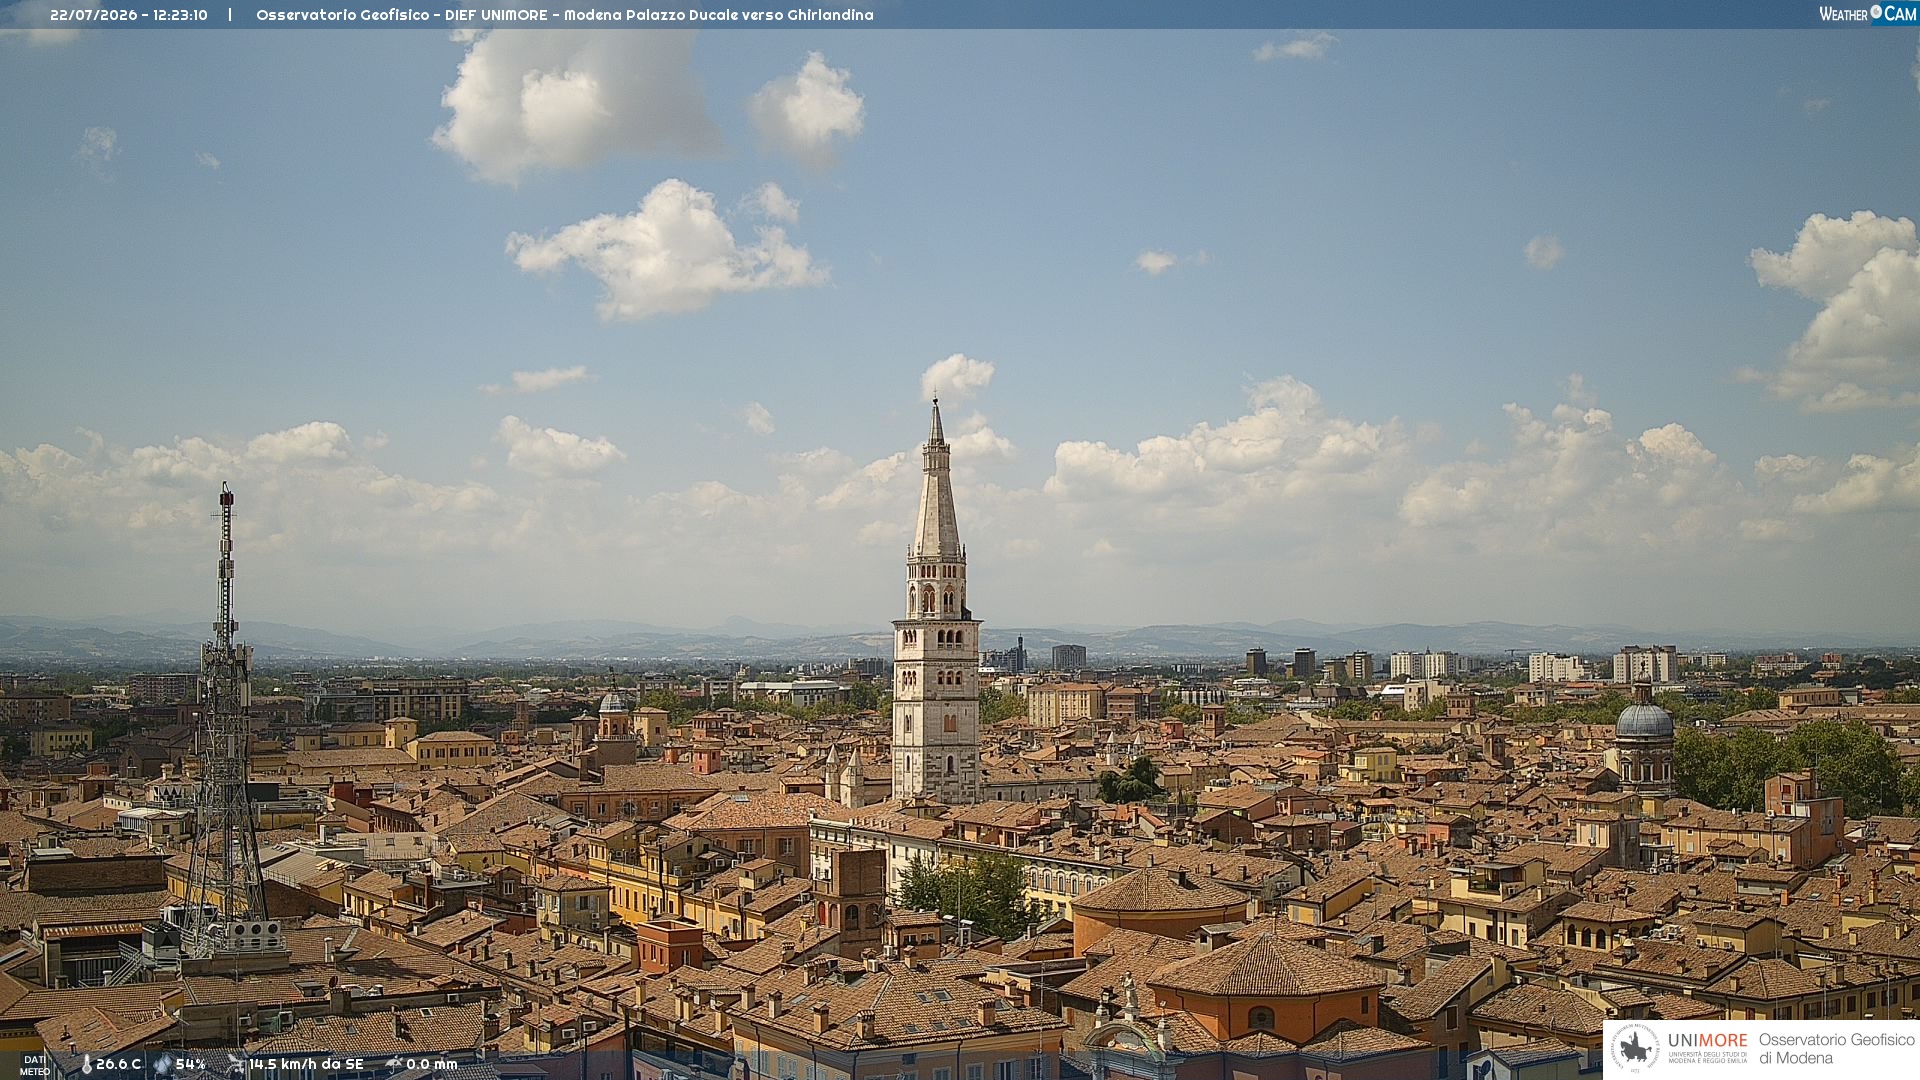This screenshot has width=1920, height=1080.
Task: Click the UNIMORE university seal emblem
Action: point(1635,1048)
